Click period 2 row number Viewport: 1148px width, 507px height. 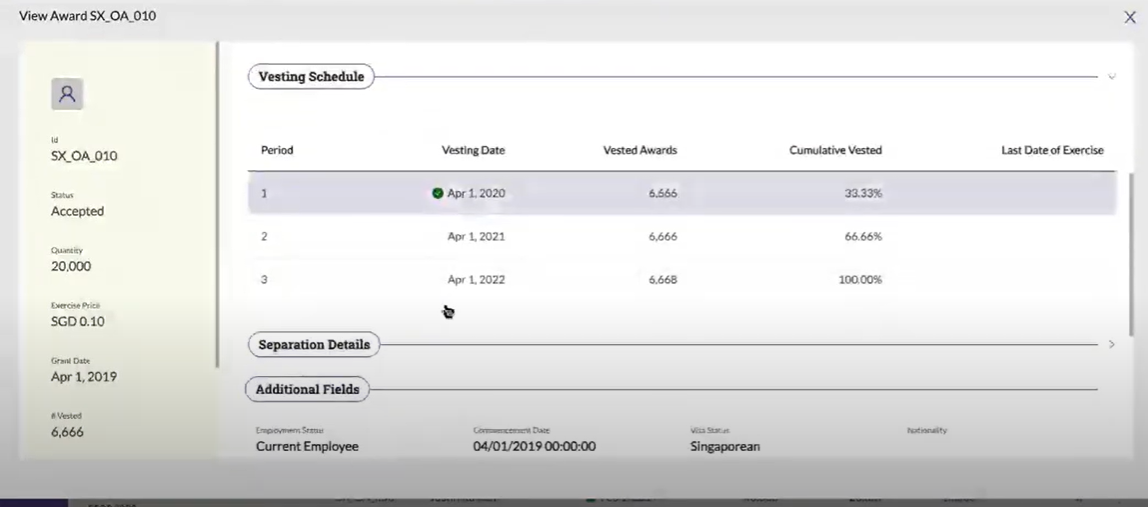(x=264, y=237)
